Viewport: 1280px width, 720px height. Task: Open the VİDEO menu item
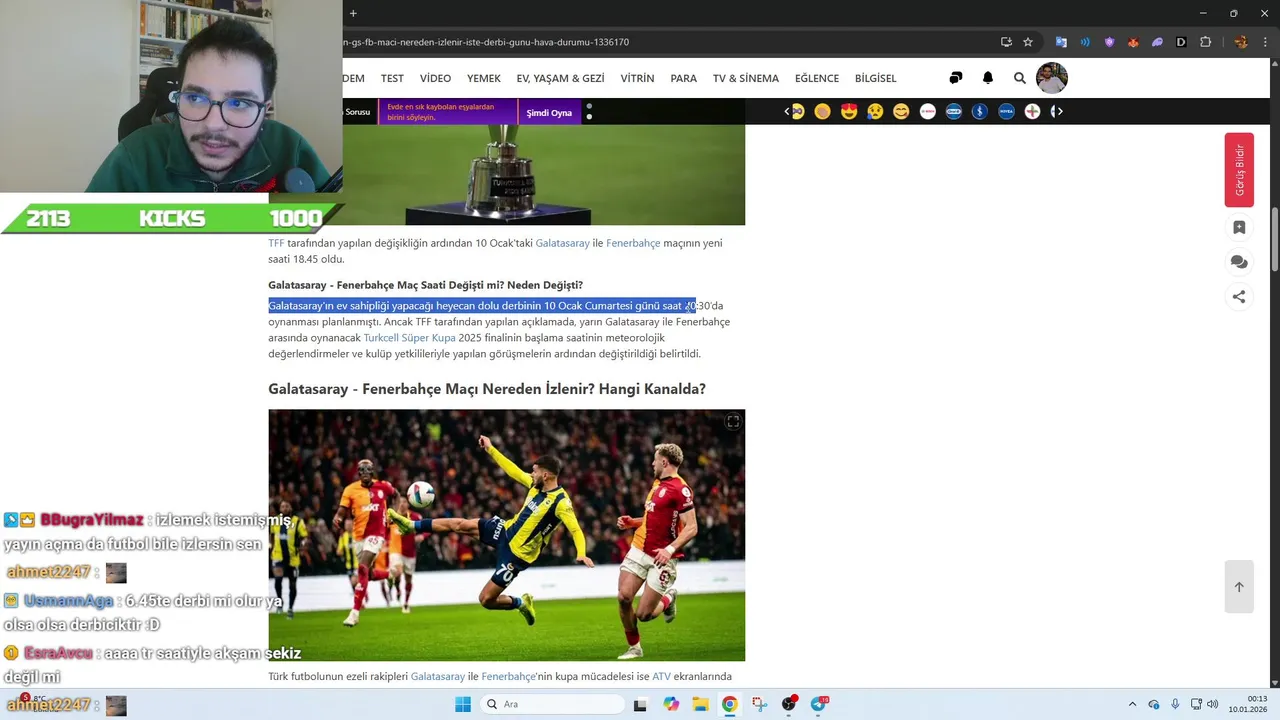[435, 78]
